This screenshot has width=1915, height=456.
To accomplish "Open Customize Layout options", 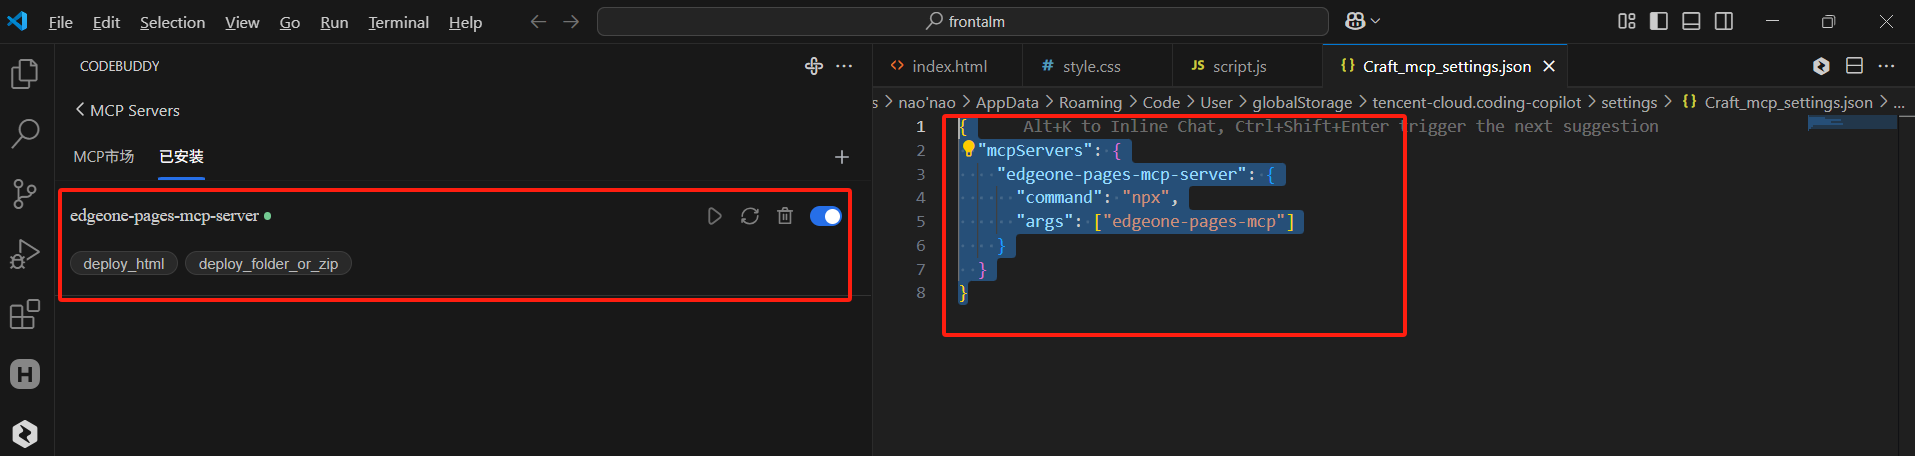I will click(1627, 21).
